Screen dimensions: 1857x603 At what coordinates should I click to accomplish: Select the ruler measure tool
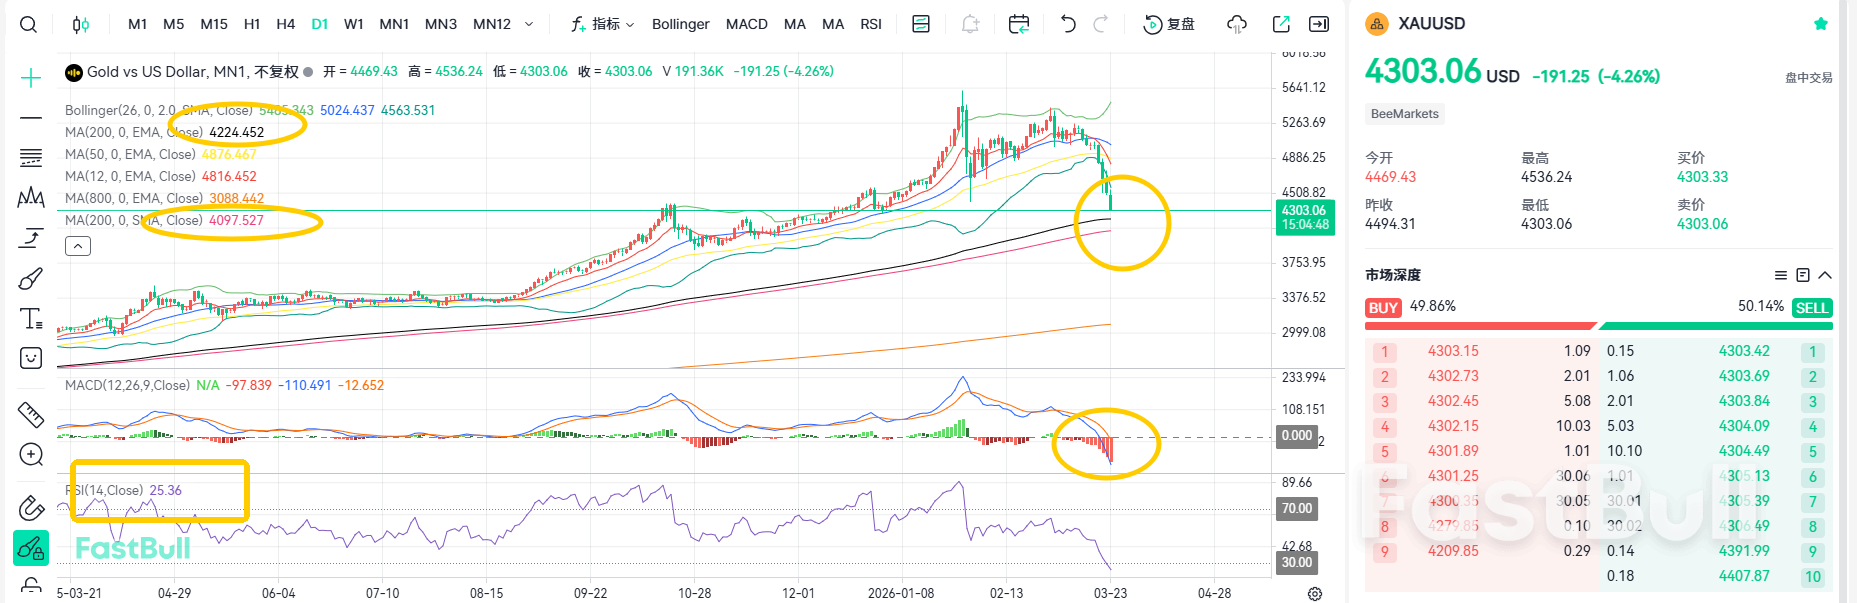coord(31,414)
